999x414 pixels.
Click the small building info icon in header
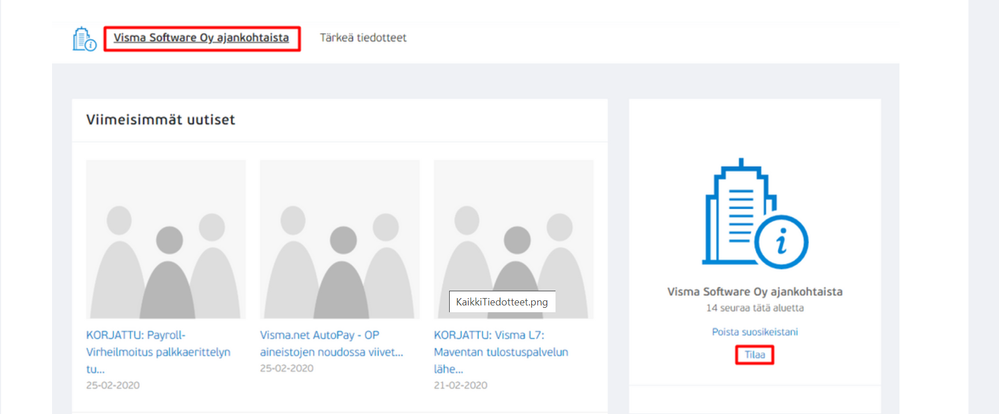coord(84,39)
